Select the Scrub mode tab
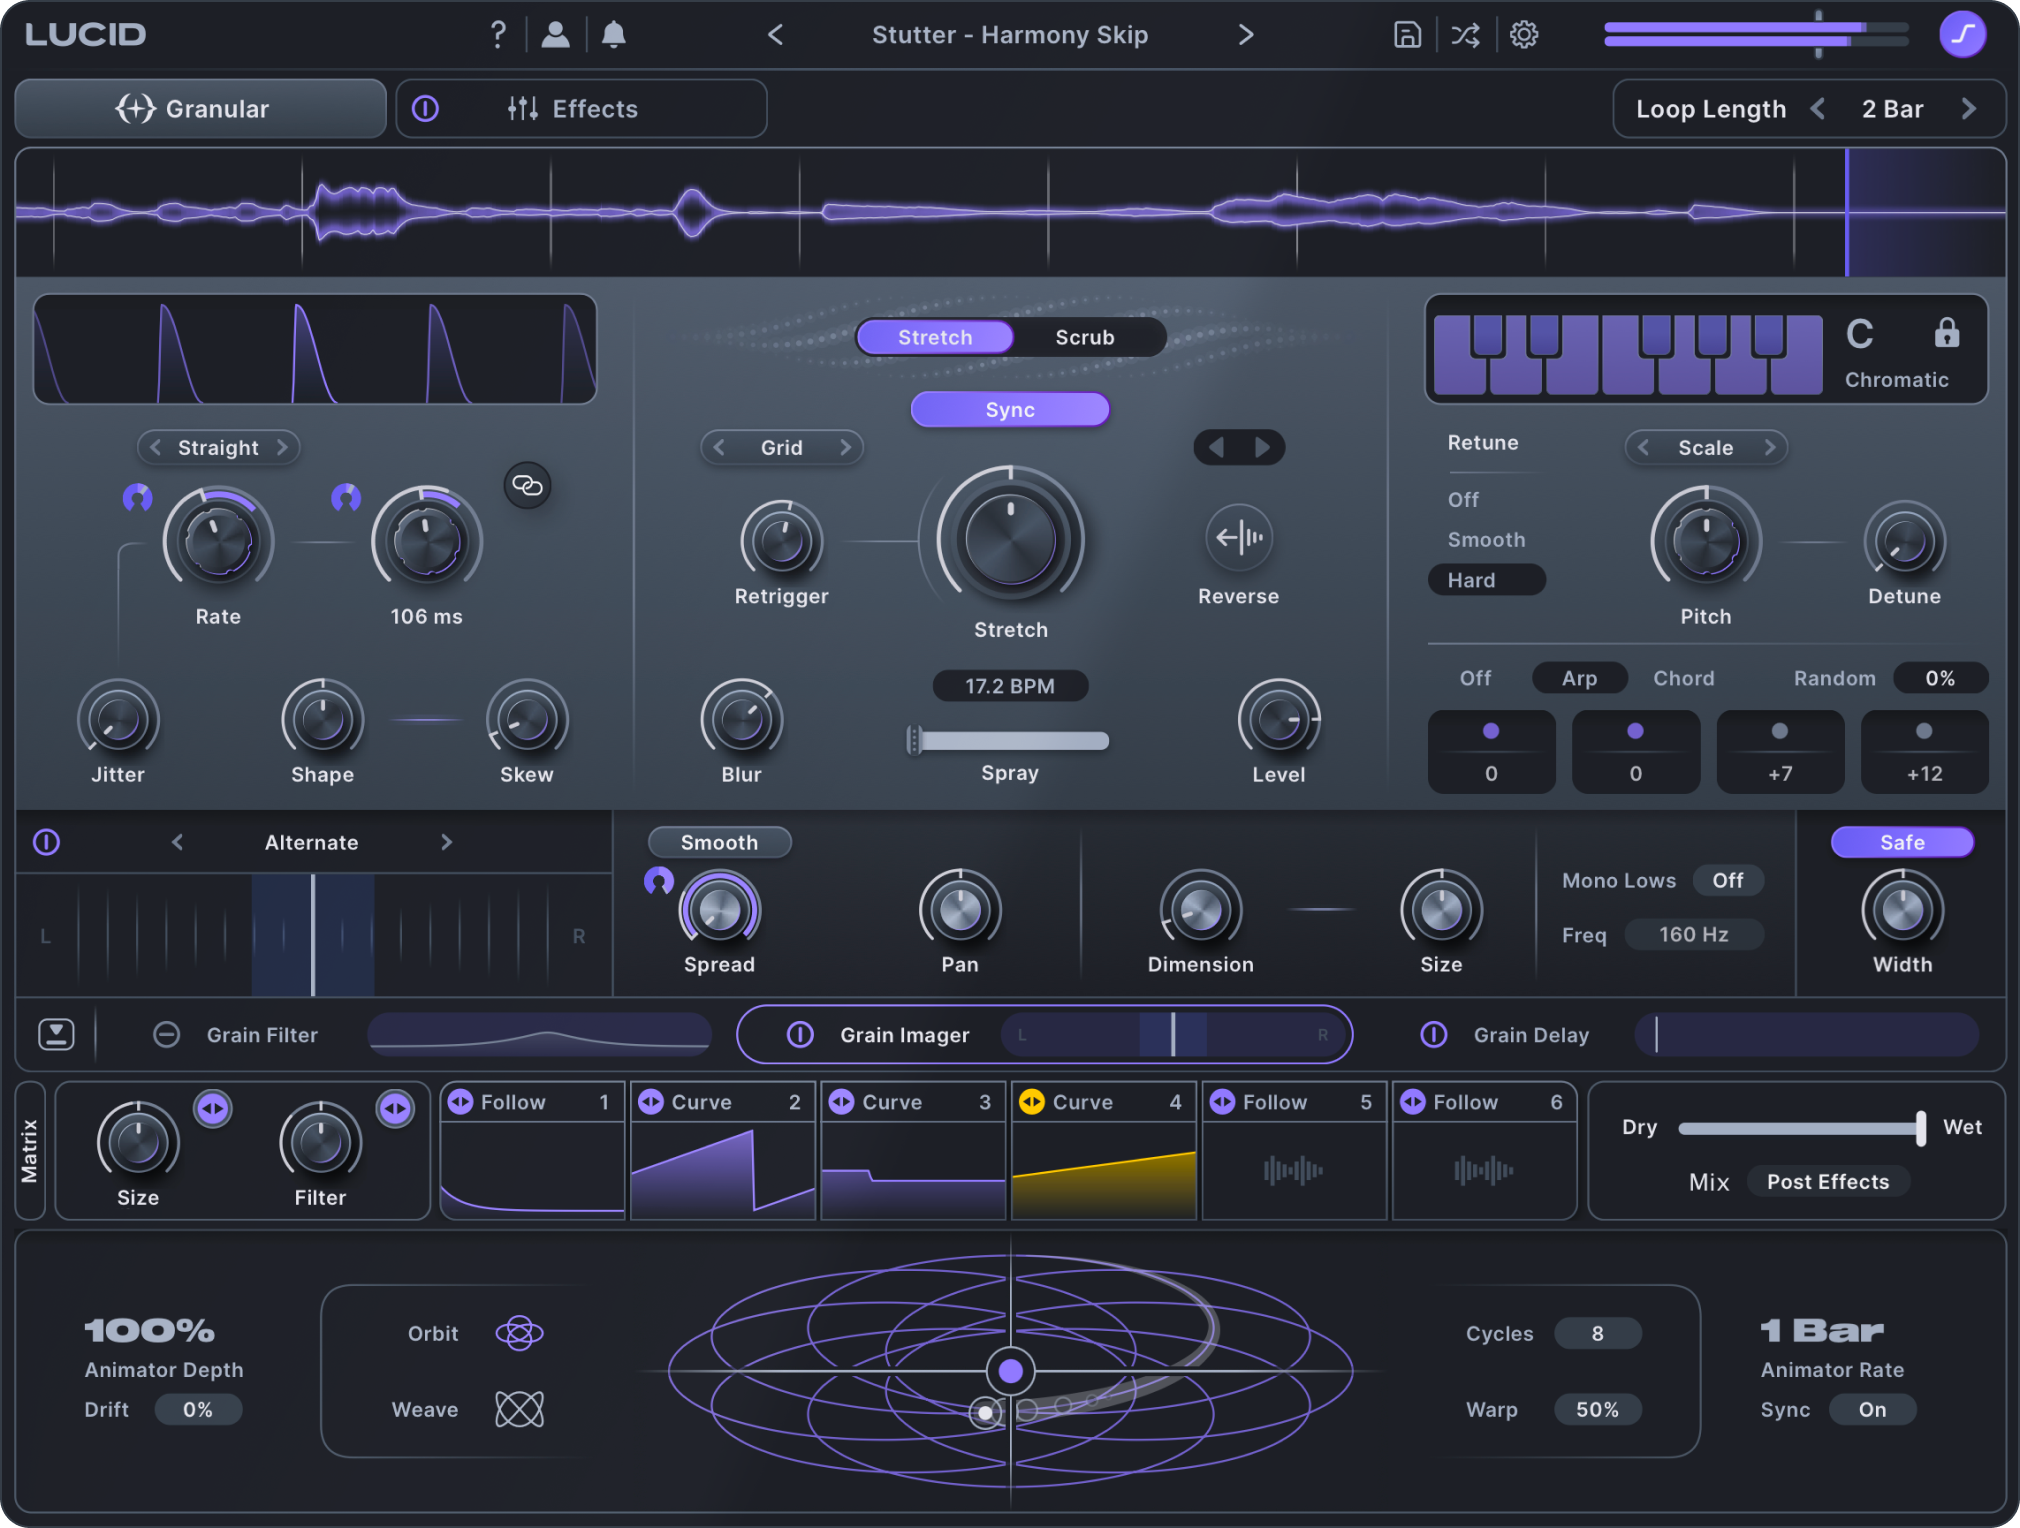Screen dimensions: 2020x1528 coord(1085,337)
